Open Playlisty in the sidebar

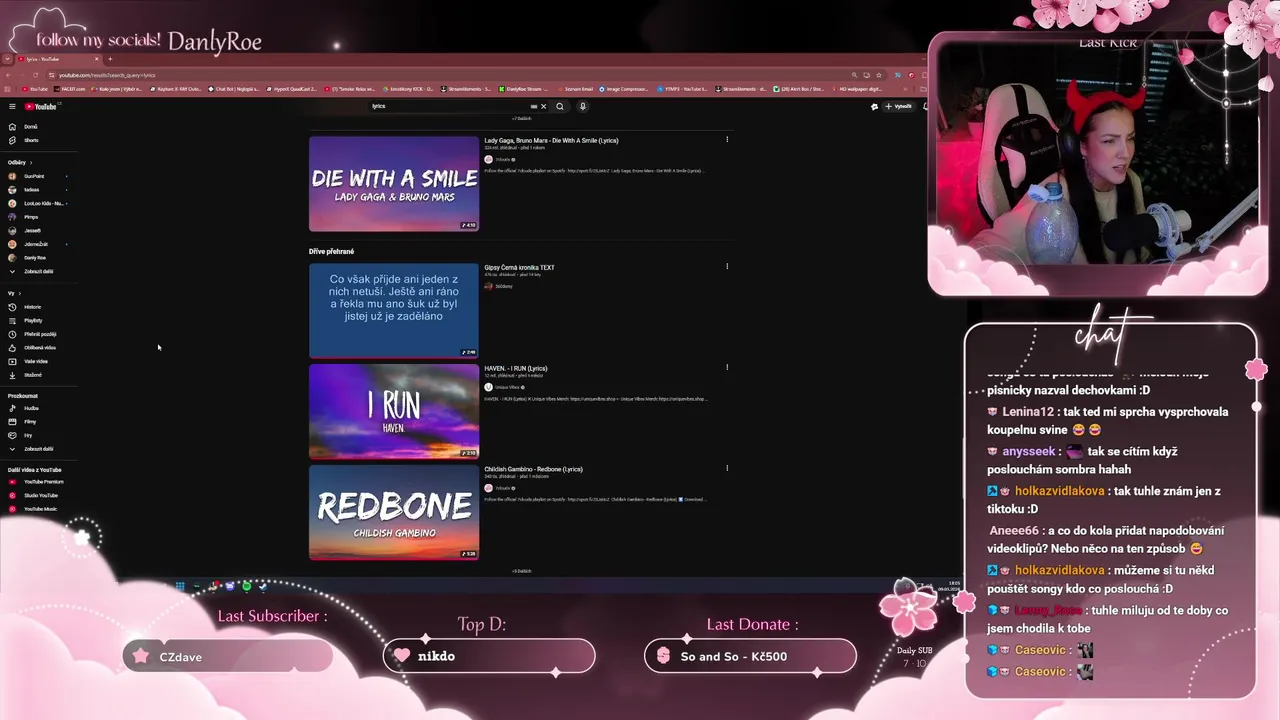coord(33,321)
